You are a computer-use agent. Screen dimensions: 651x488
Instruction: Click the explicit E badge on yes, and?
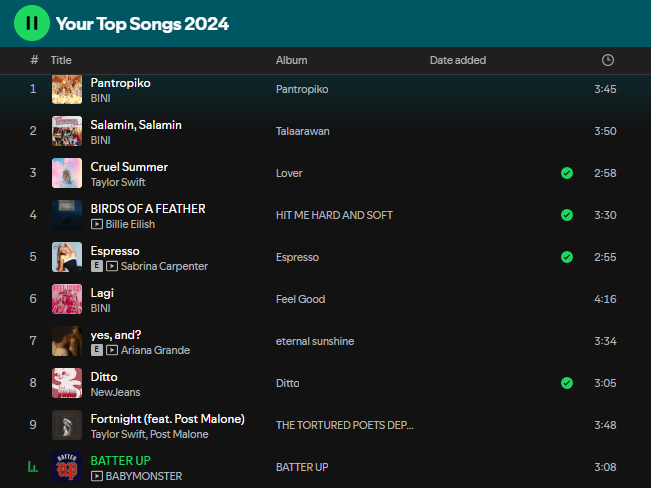[x=97, y=350]
